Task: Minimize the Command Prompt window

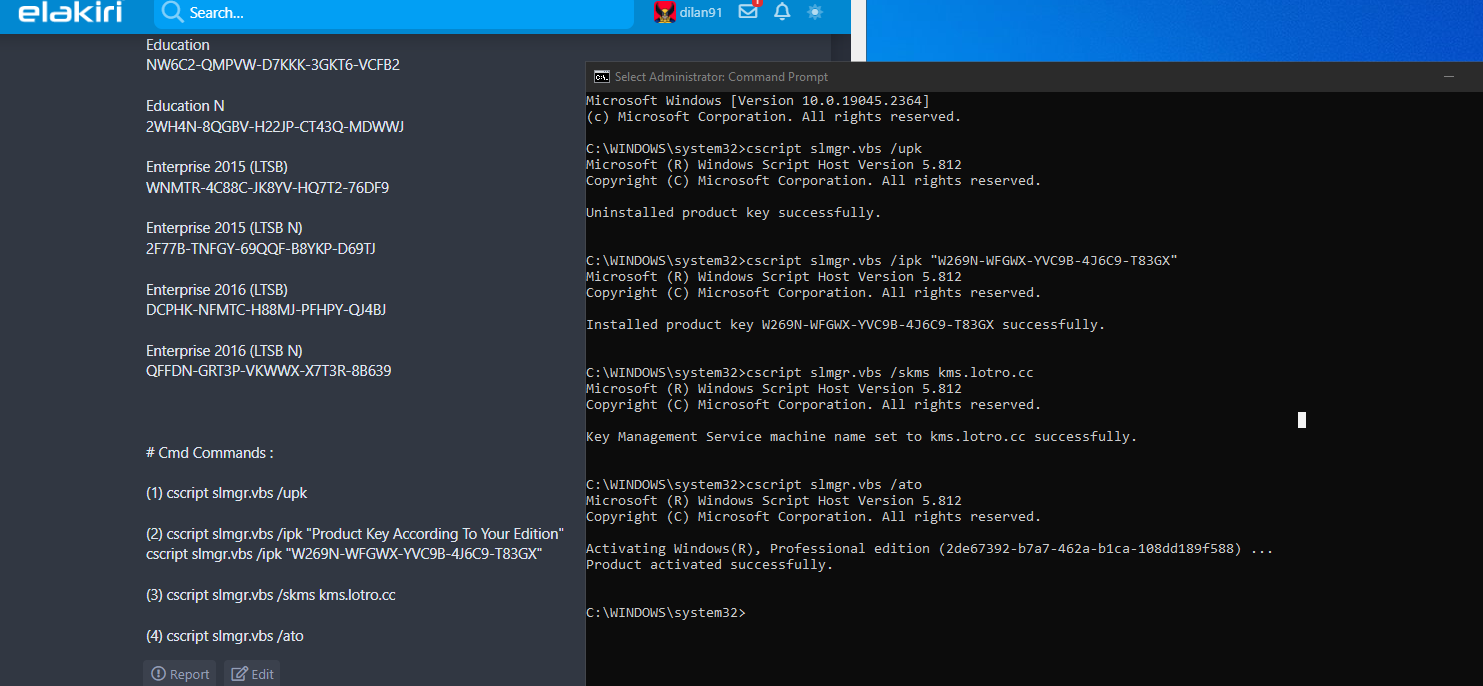Action: 1449,76
